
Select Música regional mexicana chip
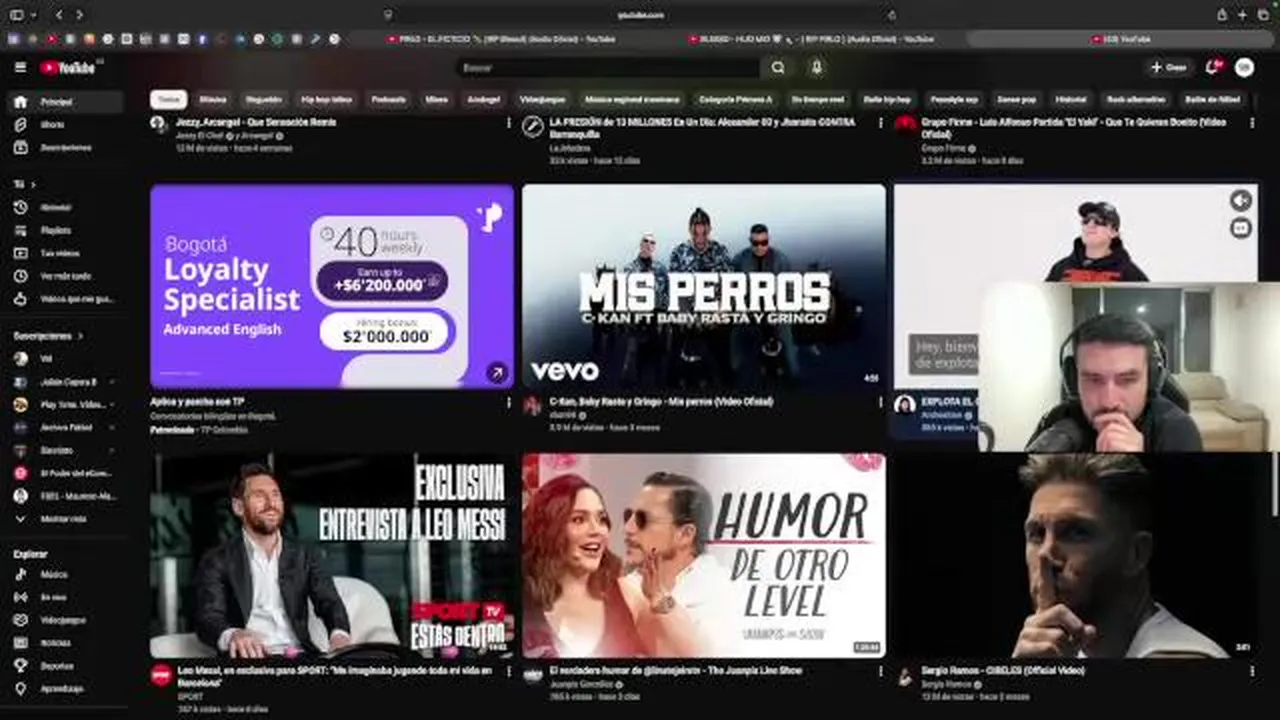coord(632,100)
